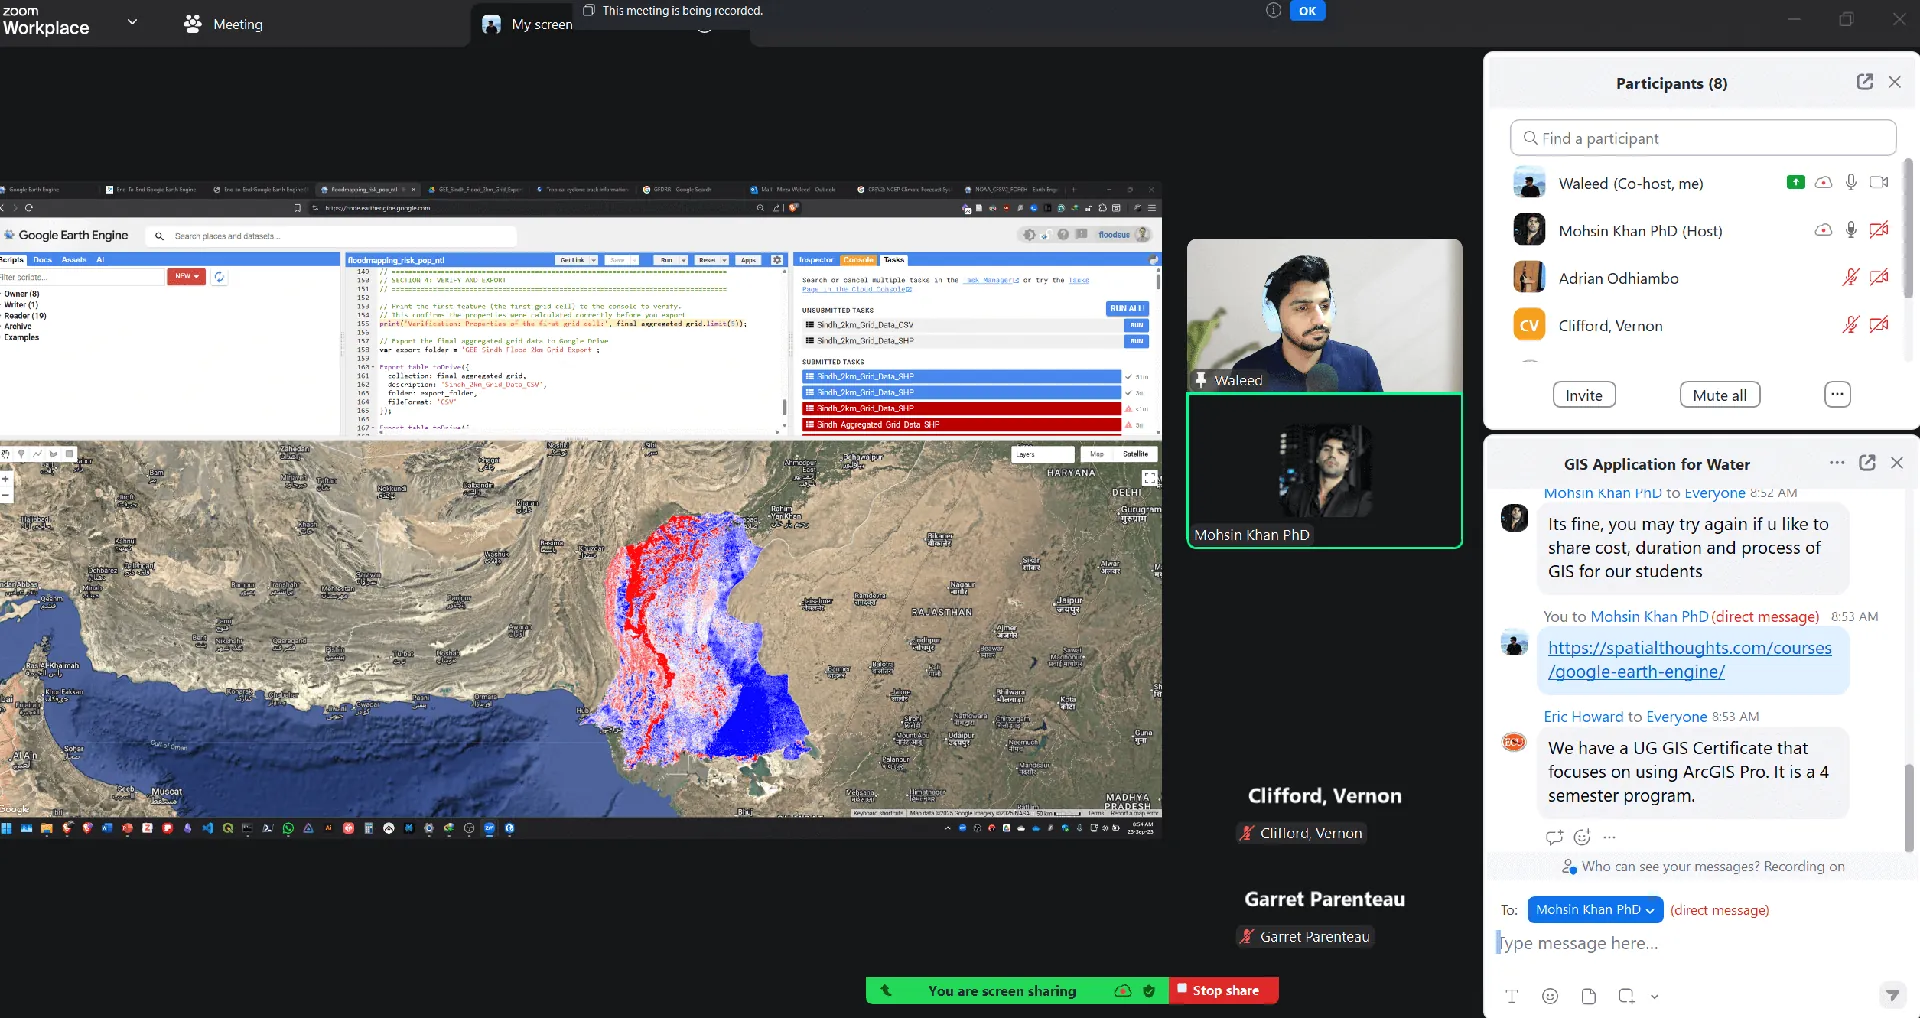Click the meeting info icon beside OK
The height and width of the screenshot is (1018, 1920).
pos(1273,11)
